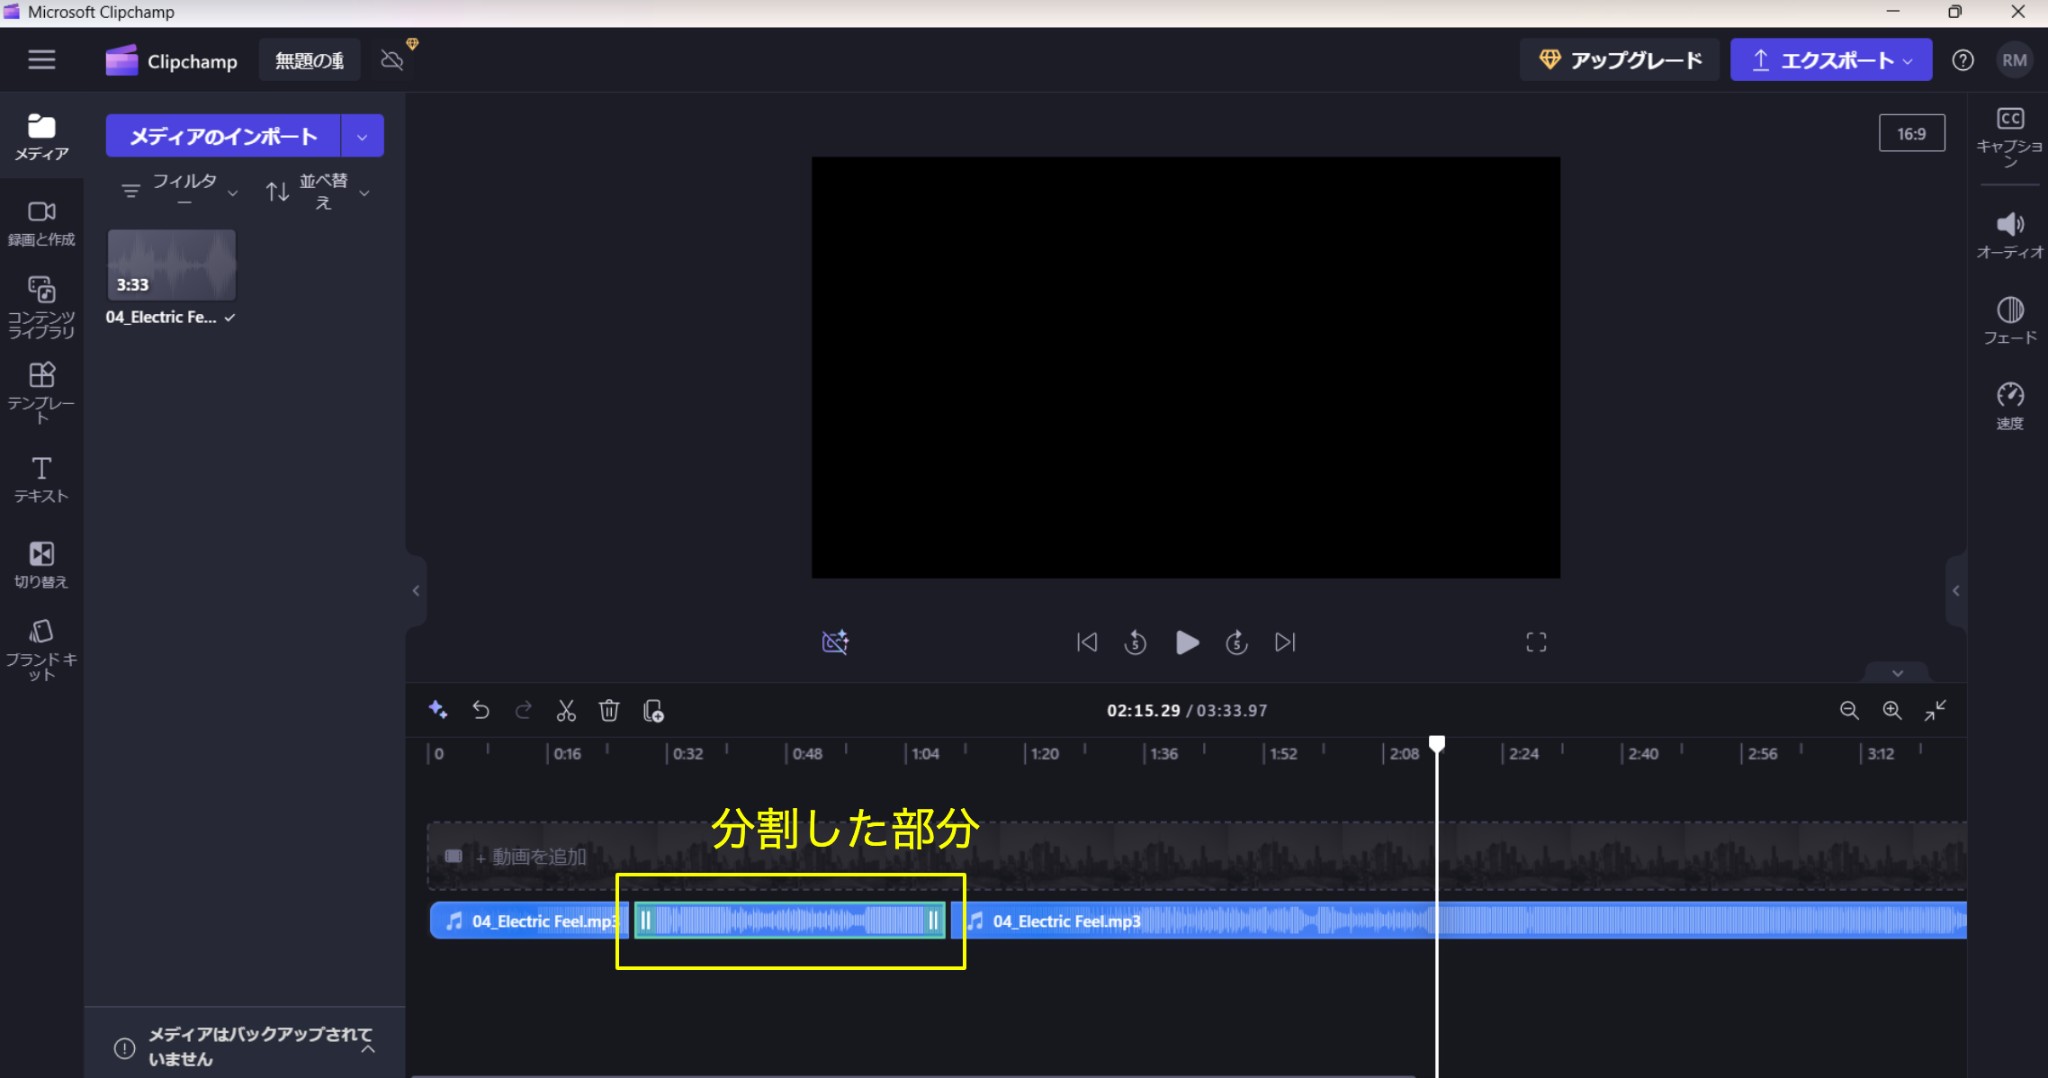The width and height of the screenshot is (2048, 1078).
Task: Click the horizontal timeline scrollbar
Action: [x=913, y=1075]
